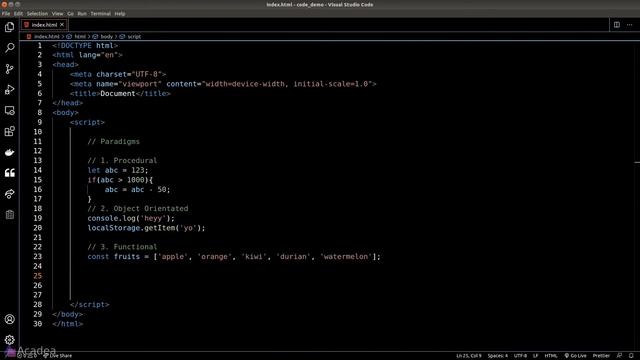The width and height of the screenshot is (640, 360).
Task: Open the Accounts menu
Action: coord(9,319)
